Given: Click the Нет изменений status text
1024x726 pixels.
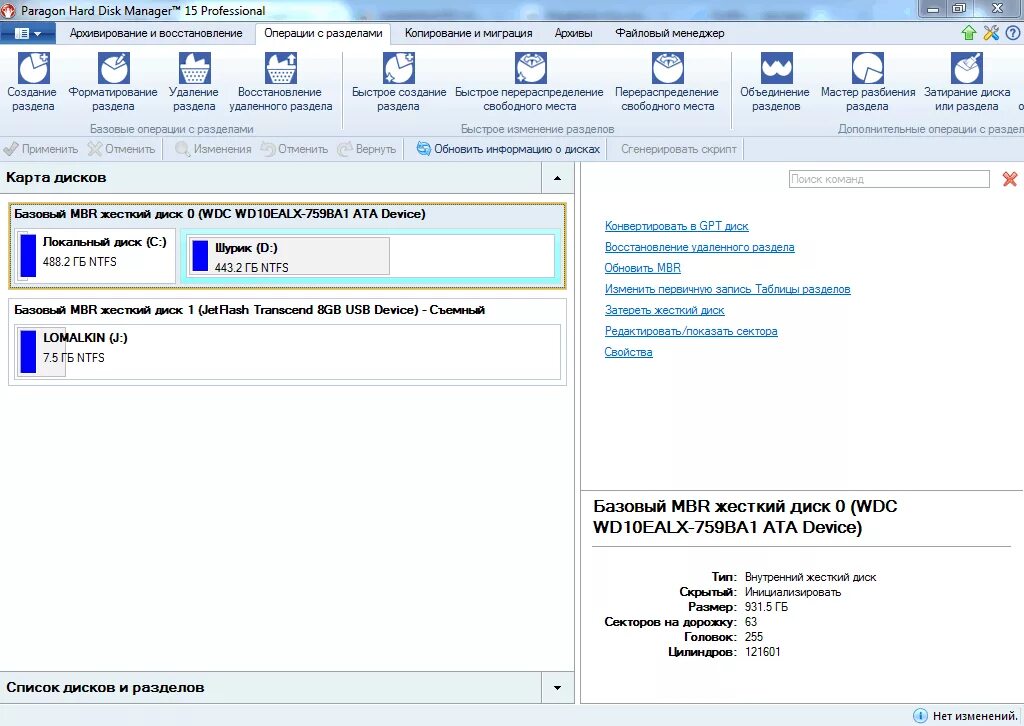Looking at the screenshot, I should (975, 716).
